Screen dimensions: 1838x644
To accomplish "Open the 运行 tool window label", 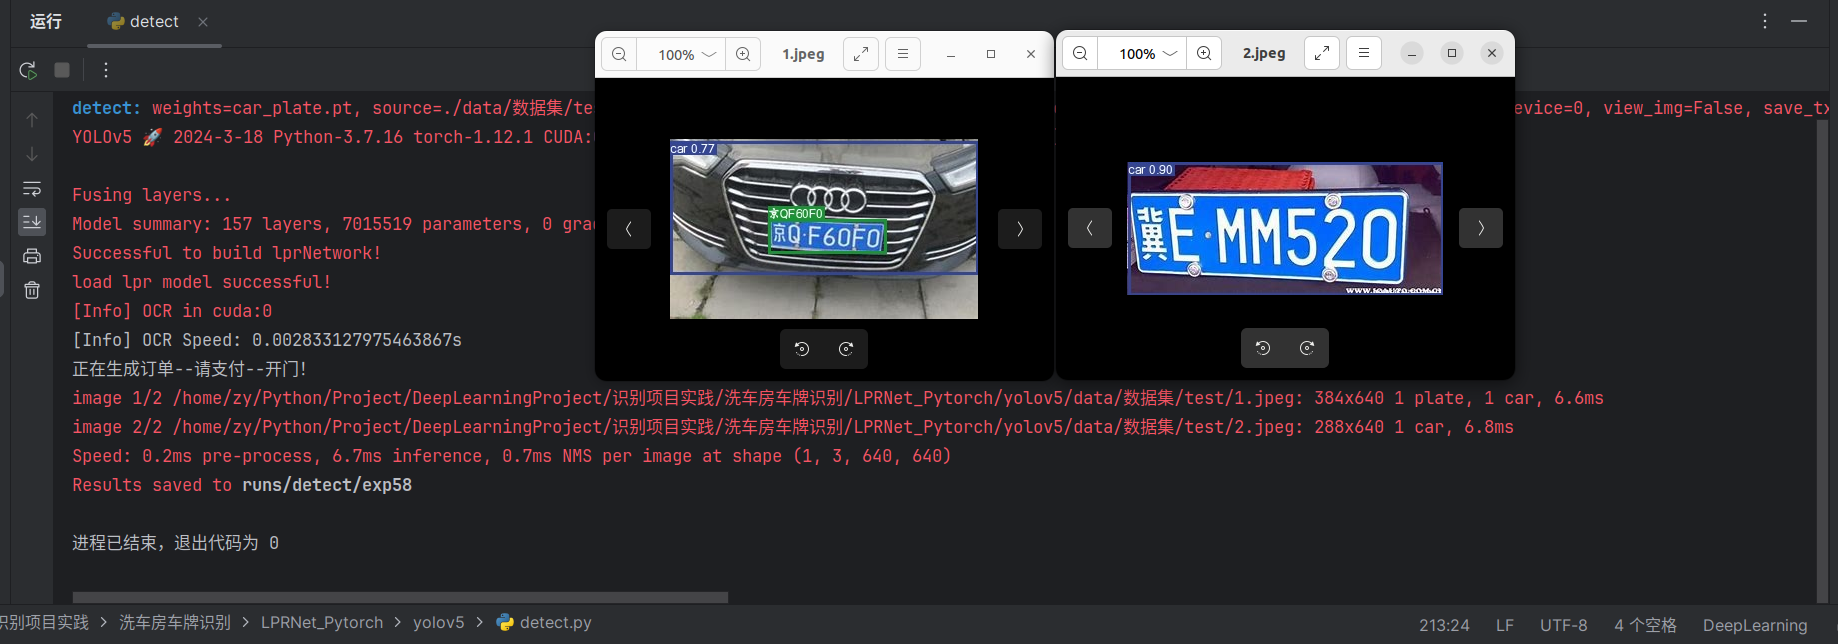I will [x=46, y=22].
